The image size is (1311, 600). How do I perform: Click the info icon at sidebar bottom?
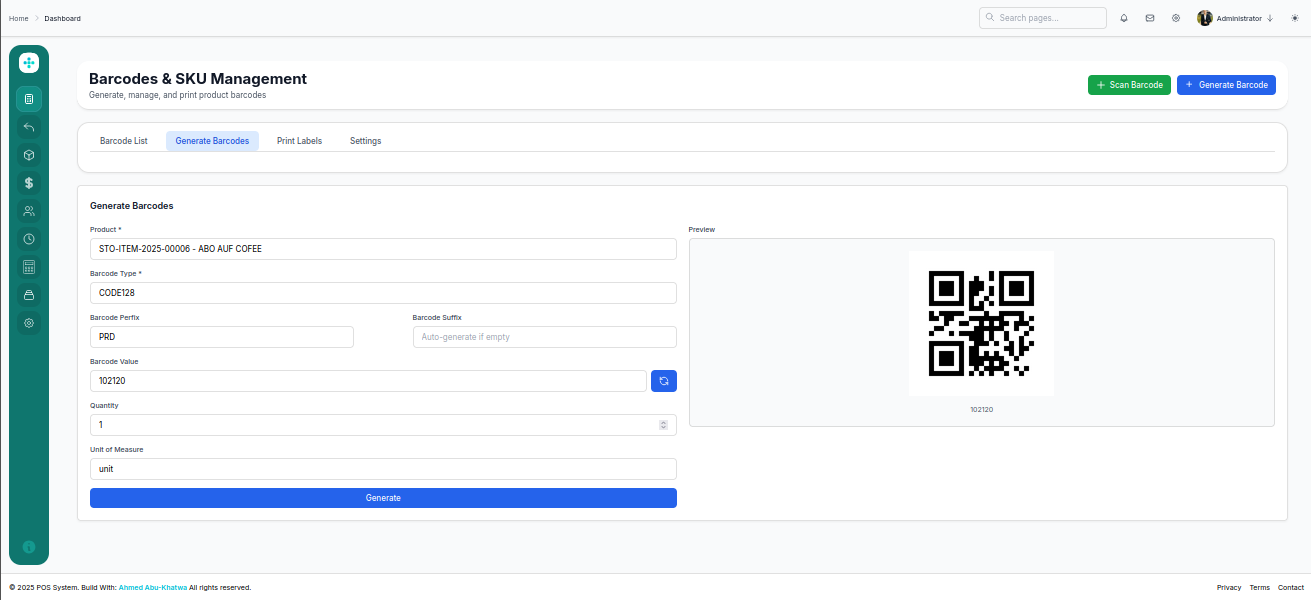coord(29,547)
